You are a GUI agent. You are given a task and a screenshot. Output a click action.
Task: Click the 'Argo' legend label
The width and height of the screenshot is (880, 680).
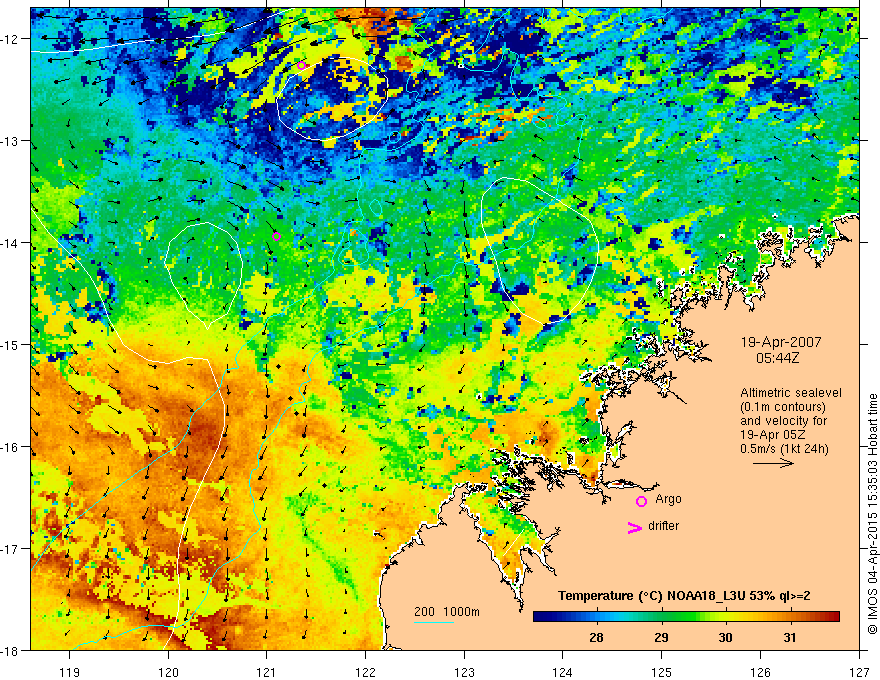coord(668,499)
